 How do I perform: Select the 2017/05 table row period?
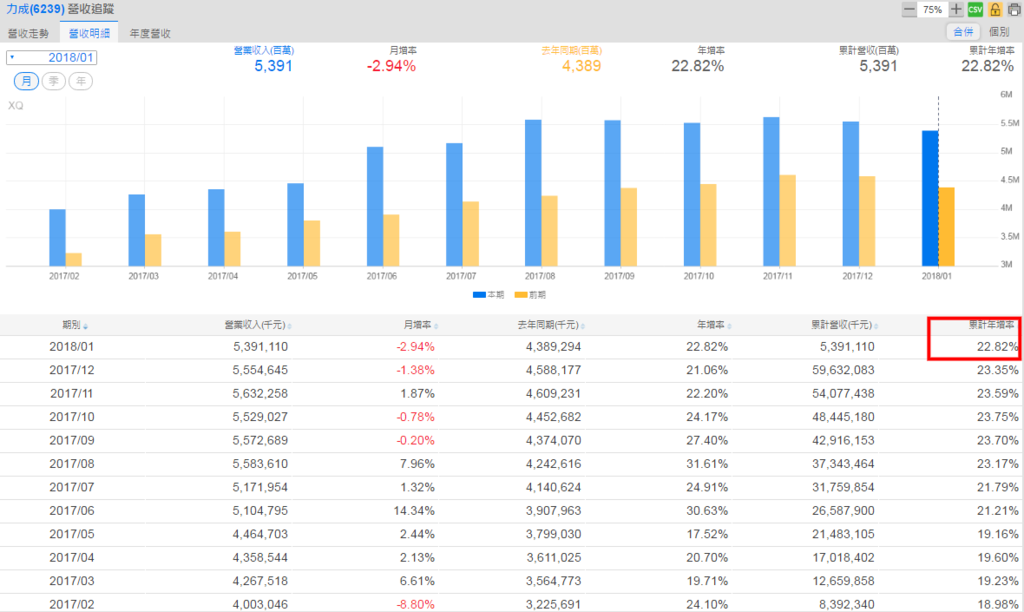tap(72, 534)
